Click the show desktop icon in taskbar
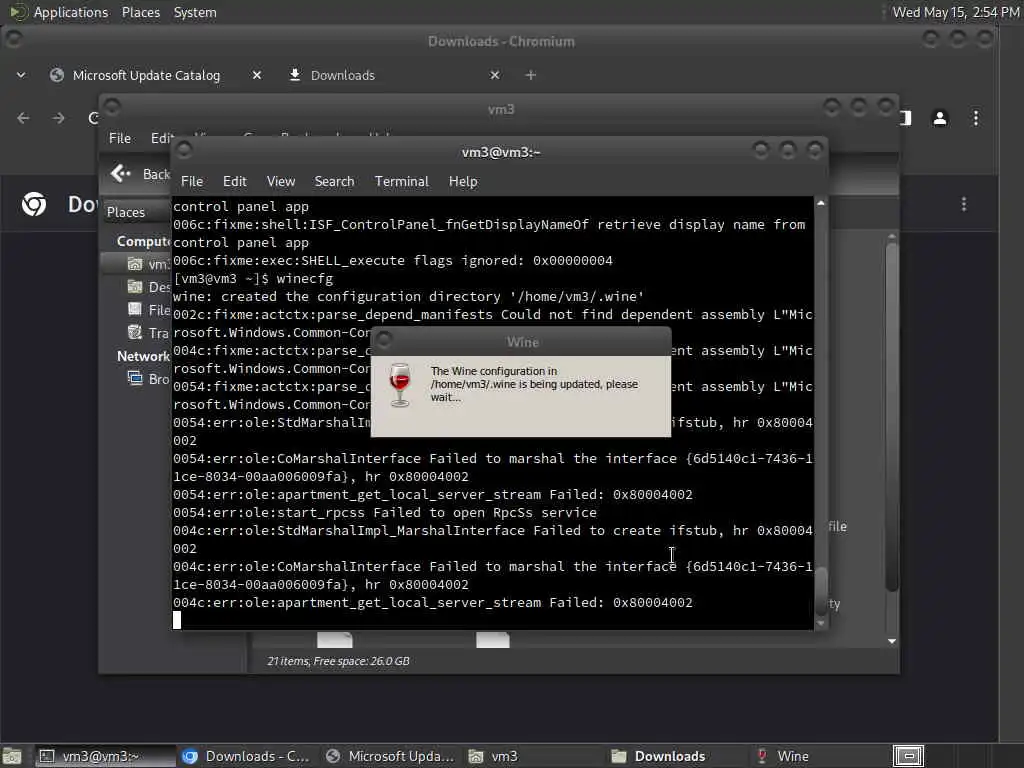1024x768 pixels. [x=12, y=756]
